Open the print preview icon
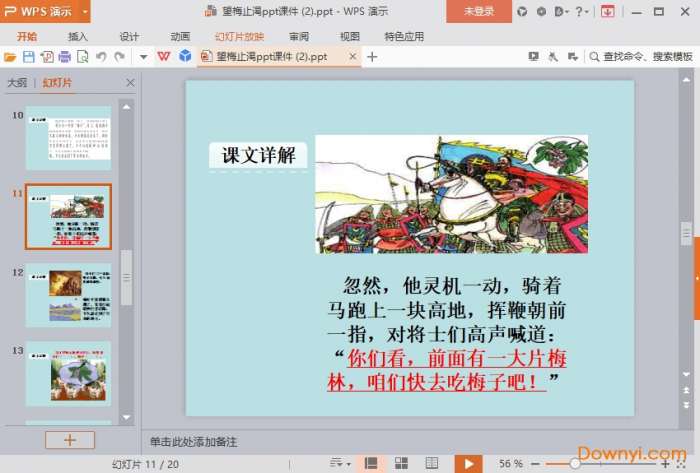This screenshot has height=473, width=700. click(83, 57)
